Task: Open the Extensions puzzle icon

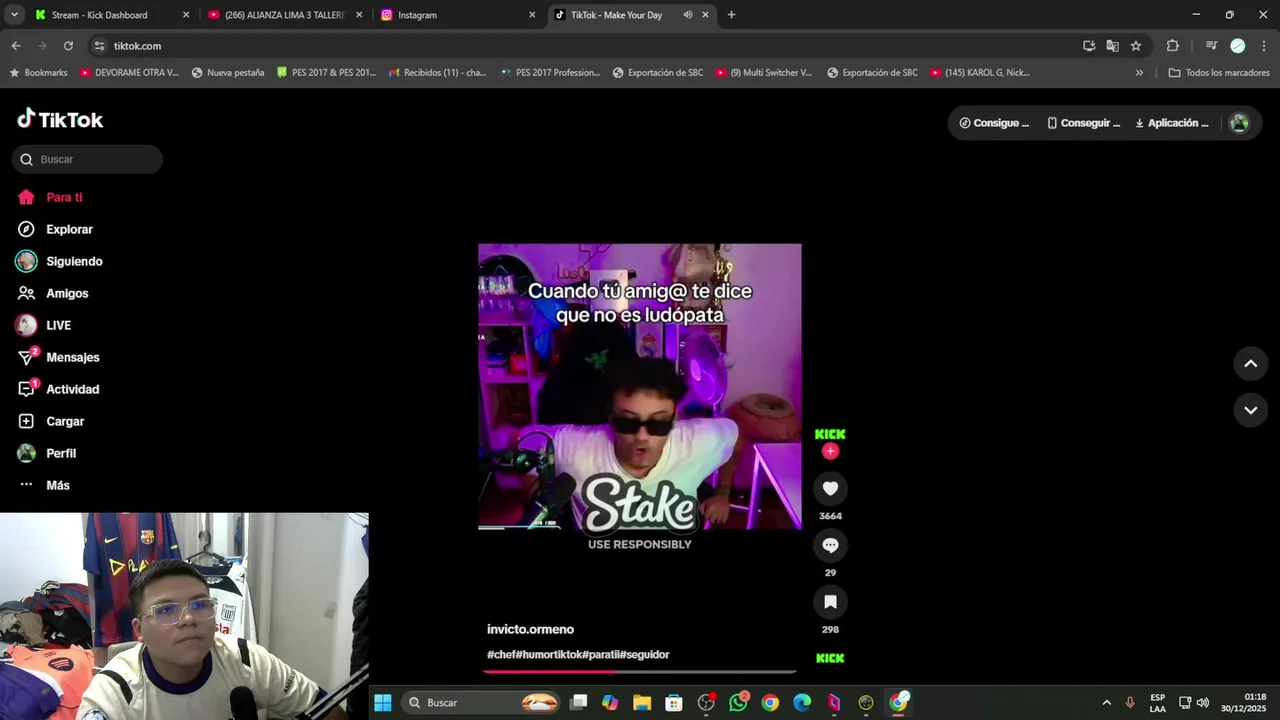Action: click(x=1173, y=46)
